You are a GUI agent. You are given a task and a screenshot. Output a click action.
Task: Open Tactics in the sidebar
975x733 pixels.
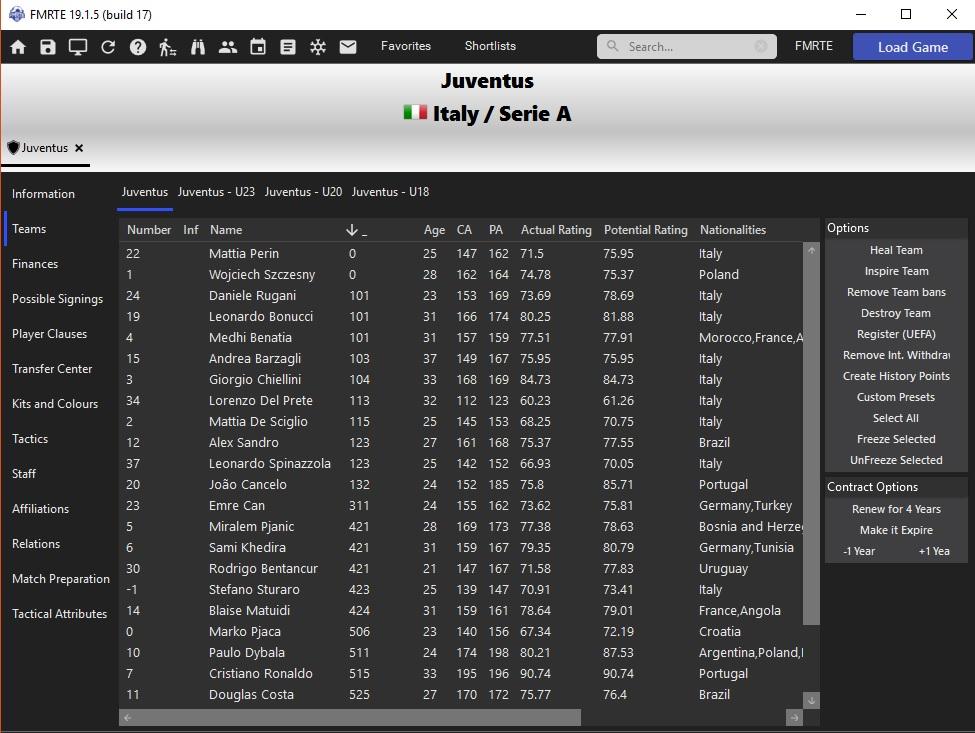click(30, 439)
